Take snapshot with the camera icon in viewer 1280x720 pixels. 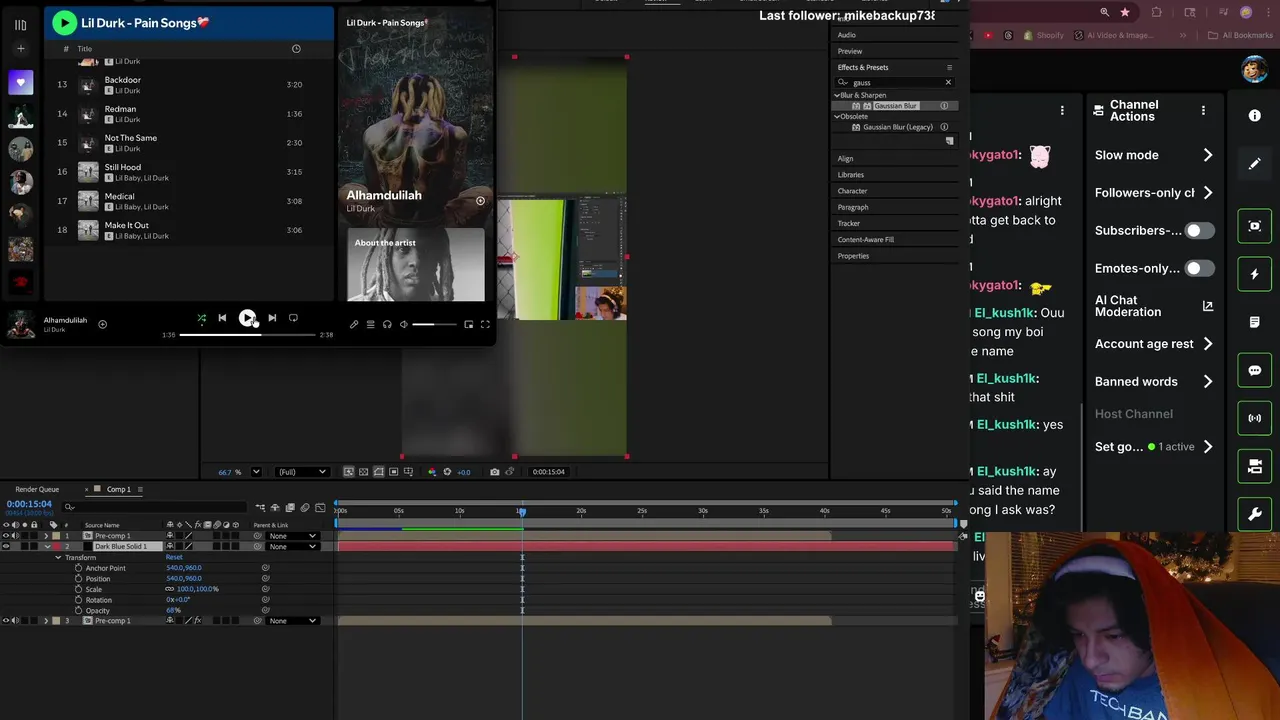pos(495,472)
